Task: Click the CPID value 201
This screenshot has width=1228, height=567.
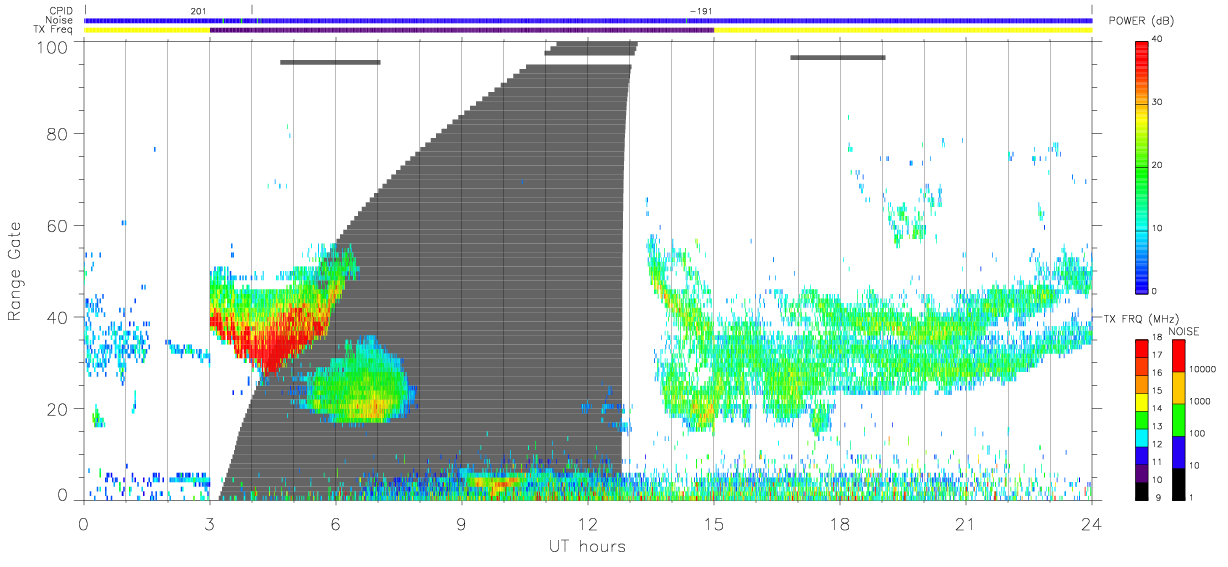Action: (196, 10)
